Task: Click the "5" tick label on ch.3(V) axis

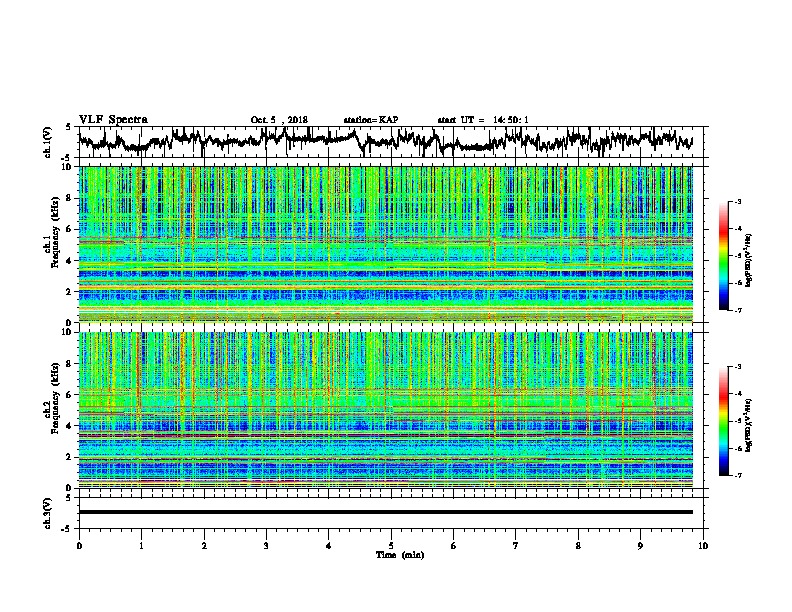Action: (69, 498)
